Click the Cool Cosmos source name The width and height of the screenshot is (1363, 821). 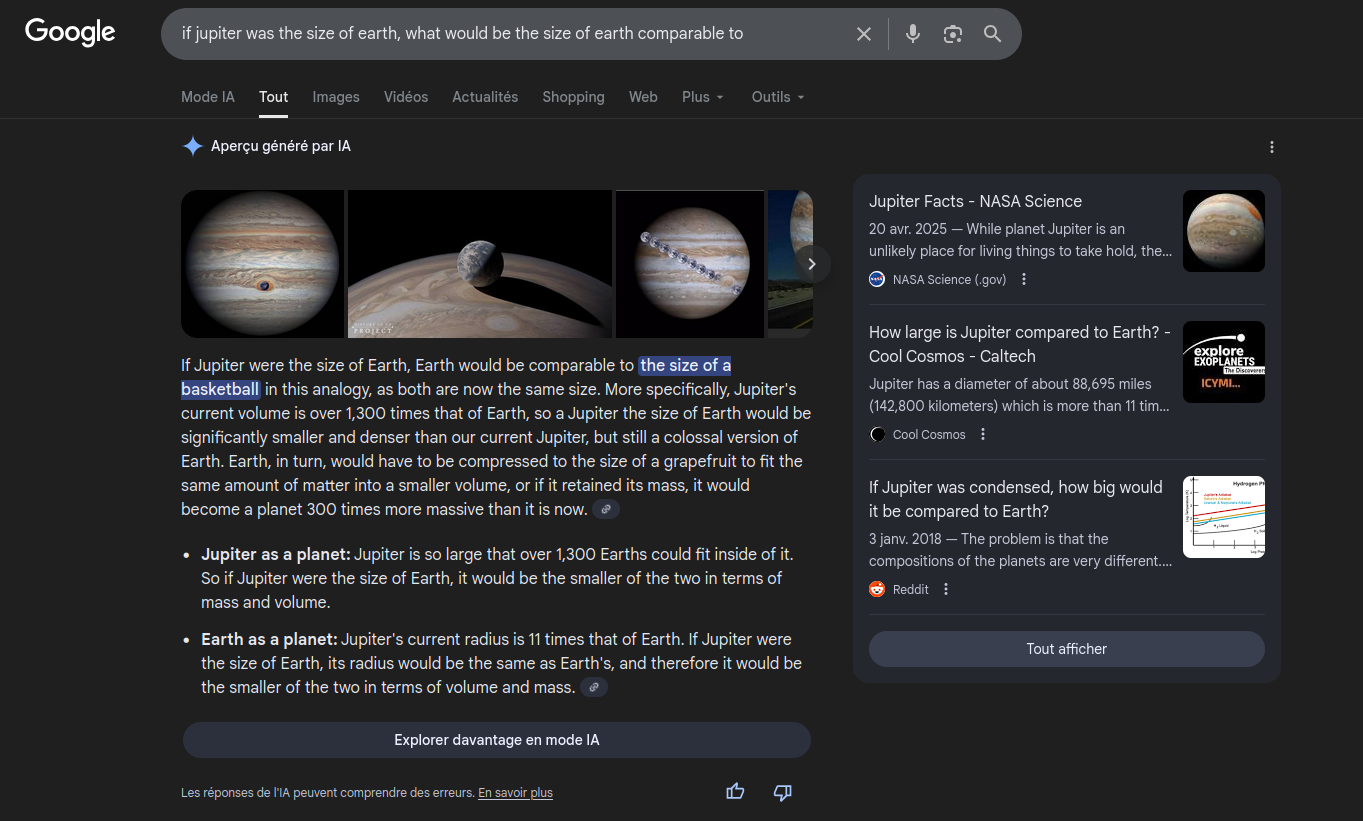[929, 435]
